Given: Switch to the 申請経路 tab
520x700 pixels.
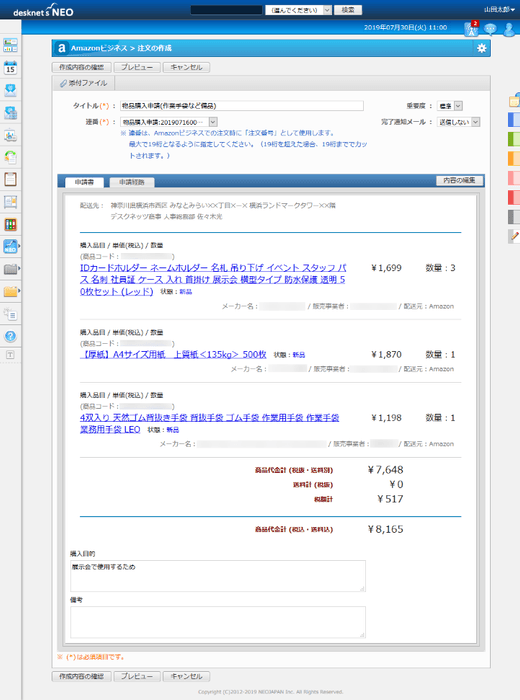Looking at the screenshot, I should (132, 182).
